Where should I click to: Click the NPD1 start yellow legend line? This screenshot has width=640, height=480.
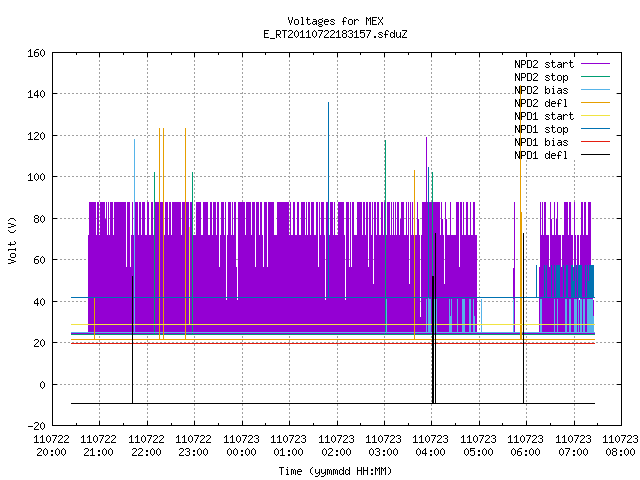coord(595,116)
